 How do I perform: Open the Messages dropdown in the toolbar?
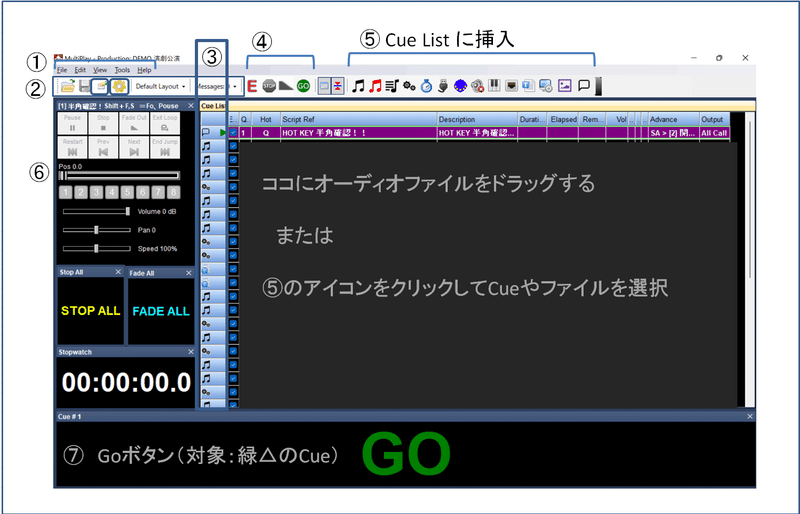pyautogui.click(x=217, y=86)
